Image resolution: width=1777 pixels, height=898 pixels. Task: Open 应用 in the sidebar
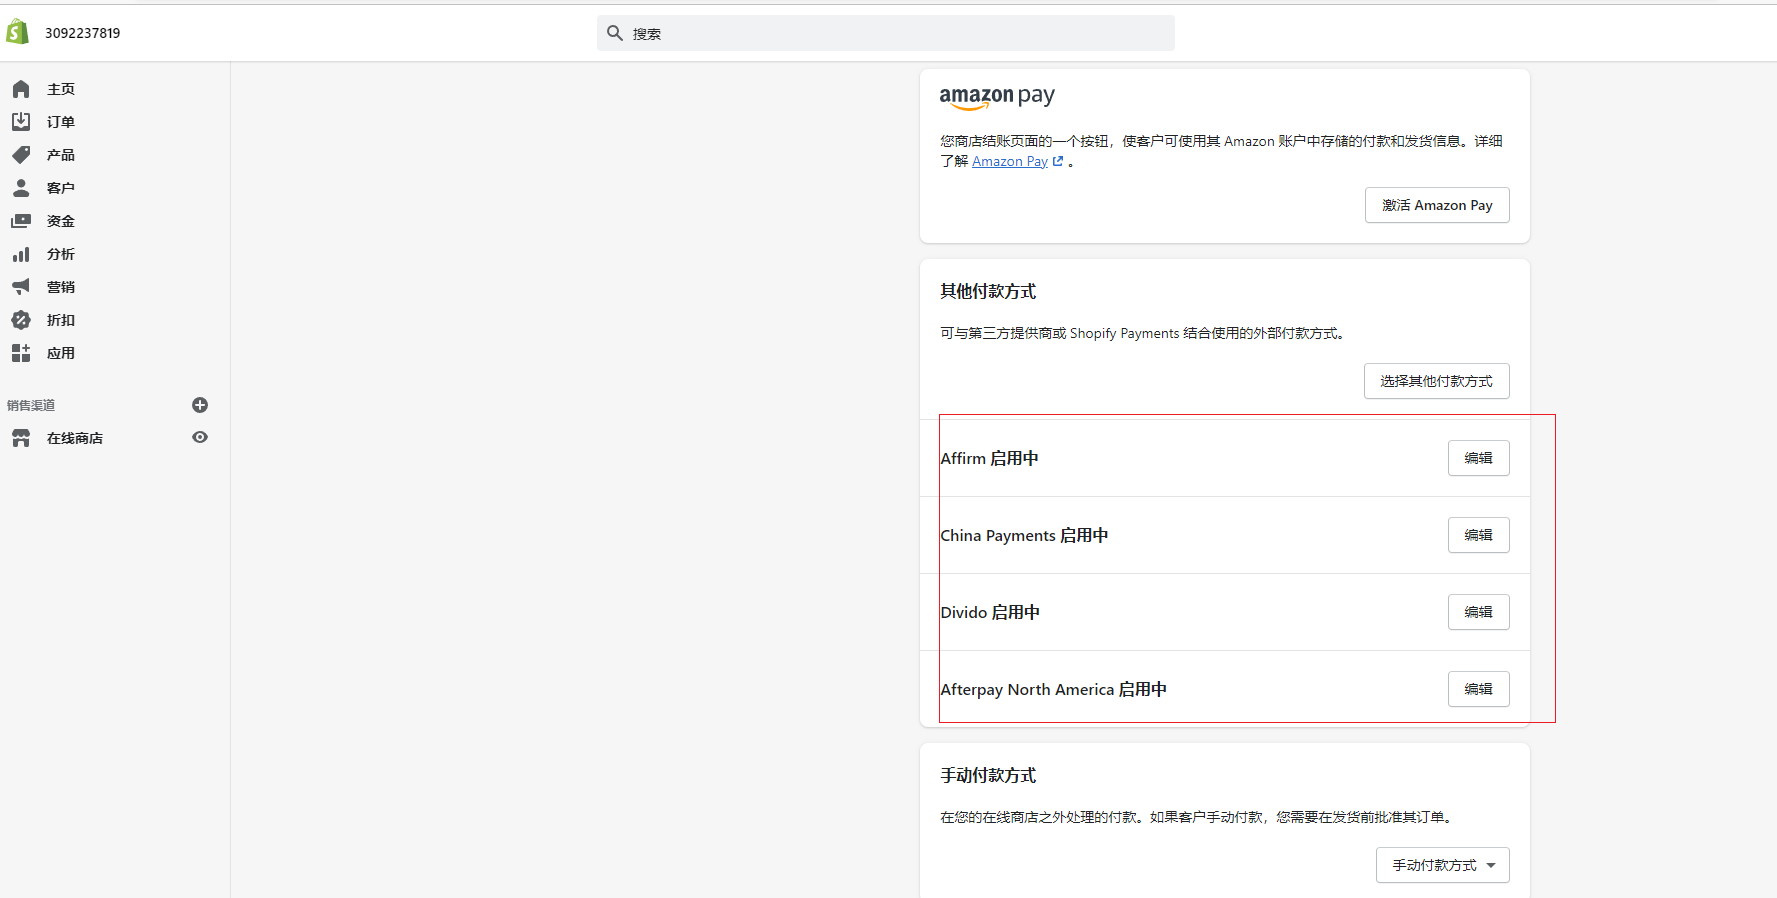coord(61,353)
